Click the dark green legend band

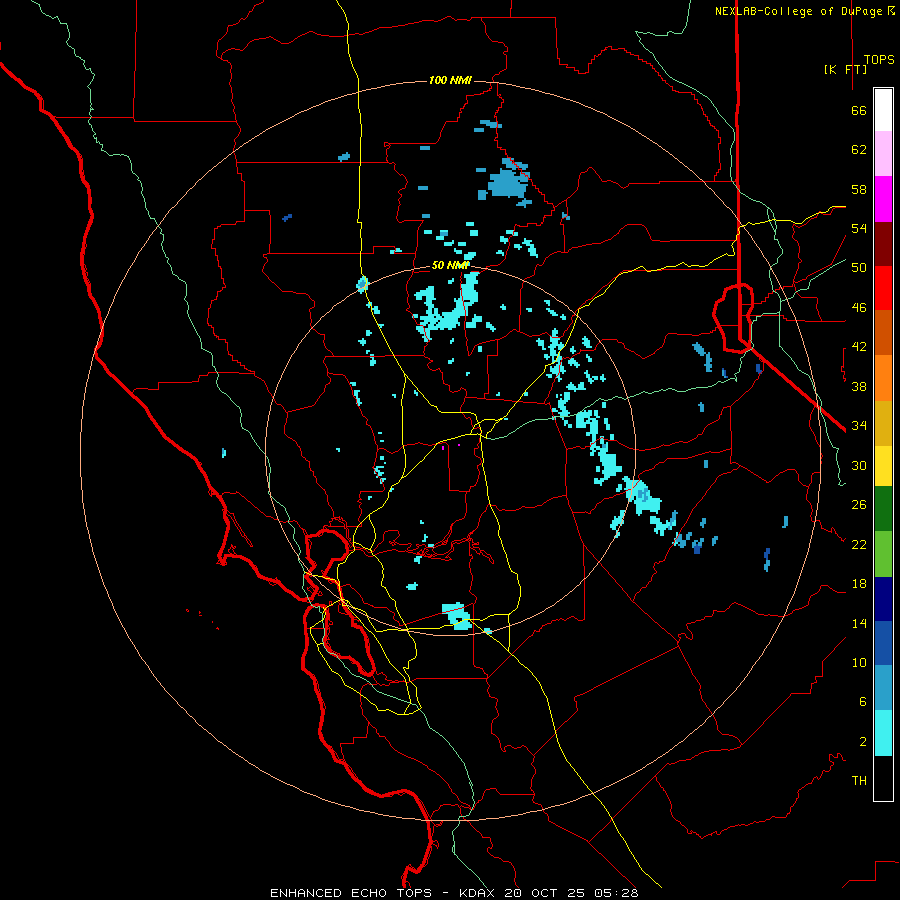(883, 509)
